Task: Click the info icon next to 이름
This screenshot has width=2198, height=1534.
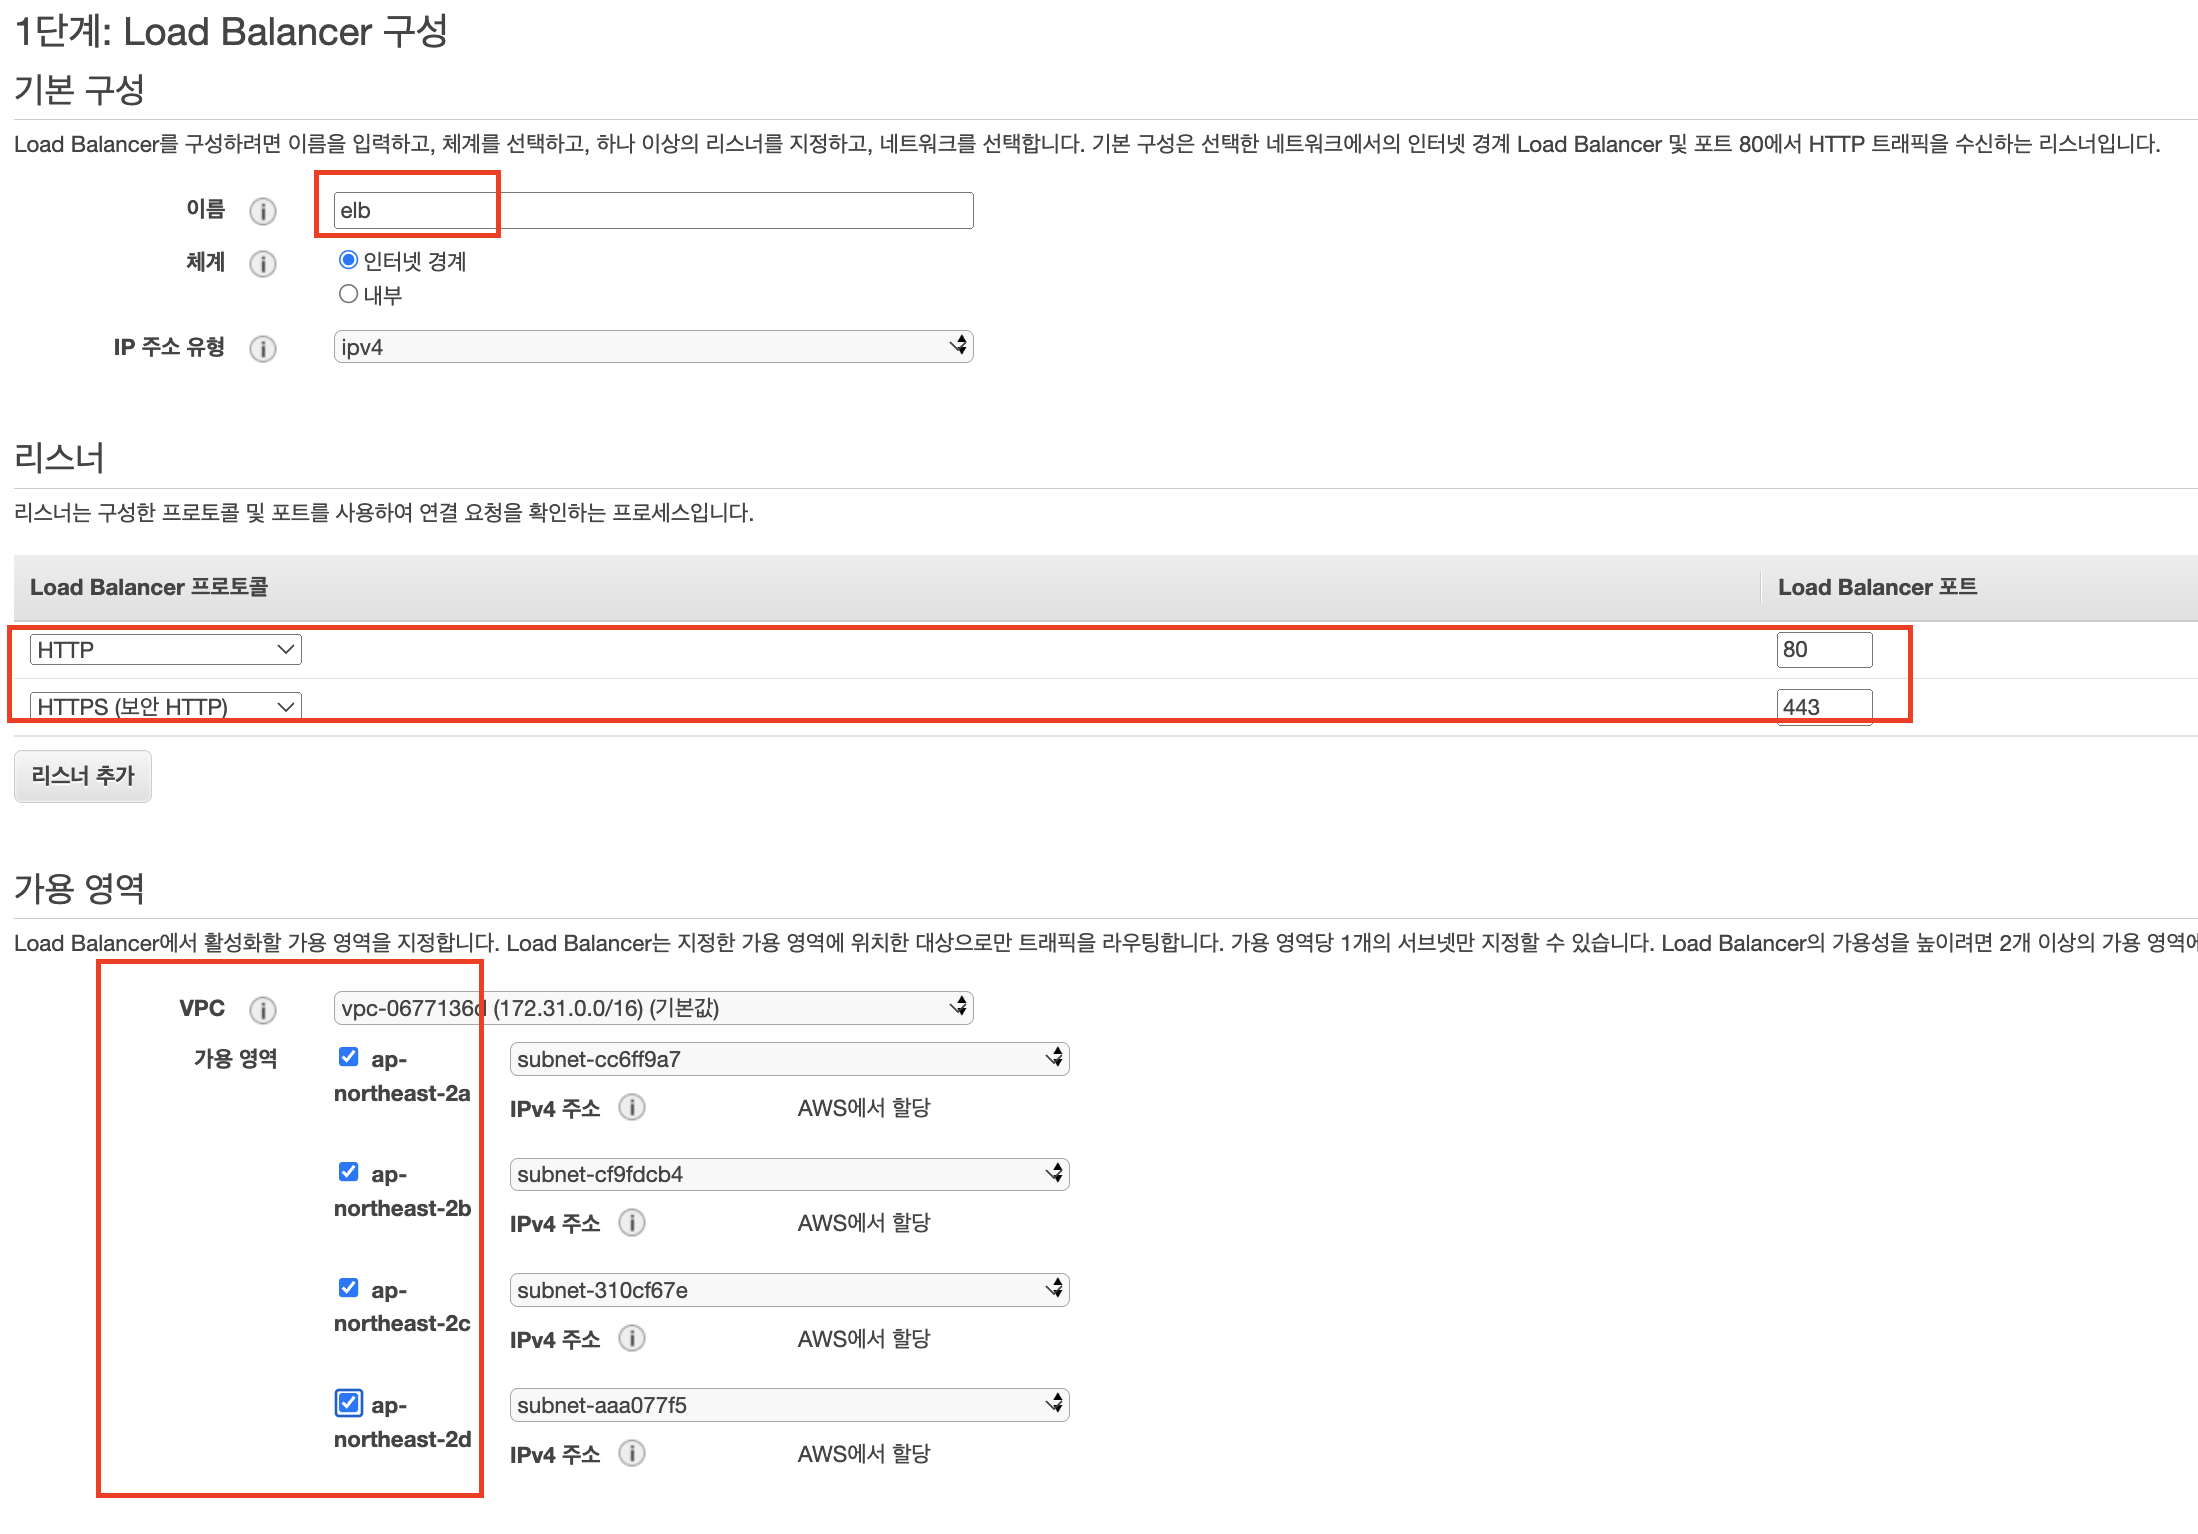Action: point(263,211)
